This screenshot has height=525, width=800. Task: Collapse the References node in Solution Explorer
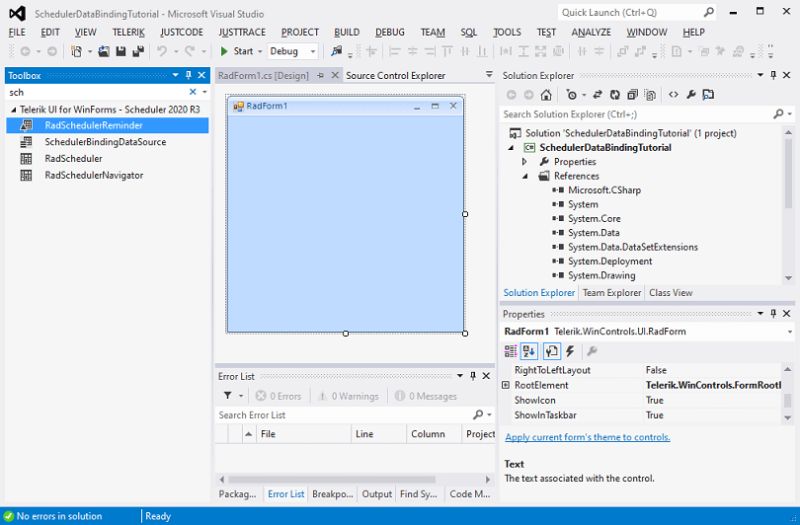pos(525,176)
